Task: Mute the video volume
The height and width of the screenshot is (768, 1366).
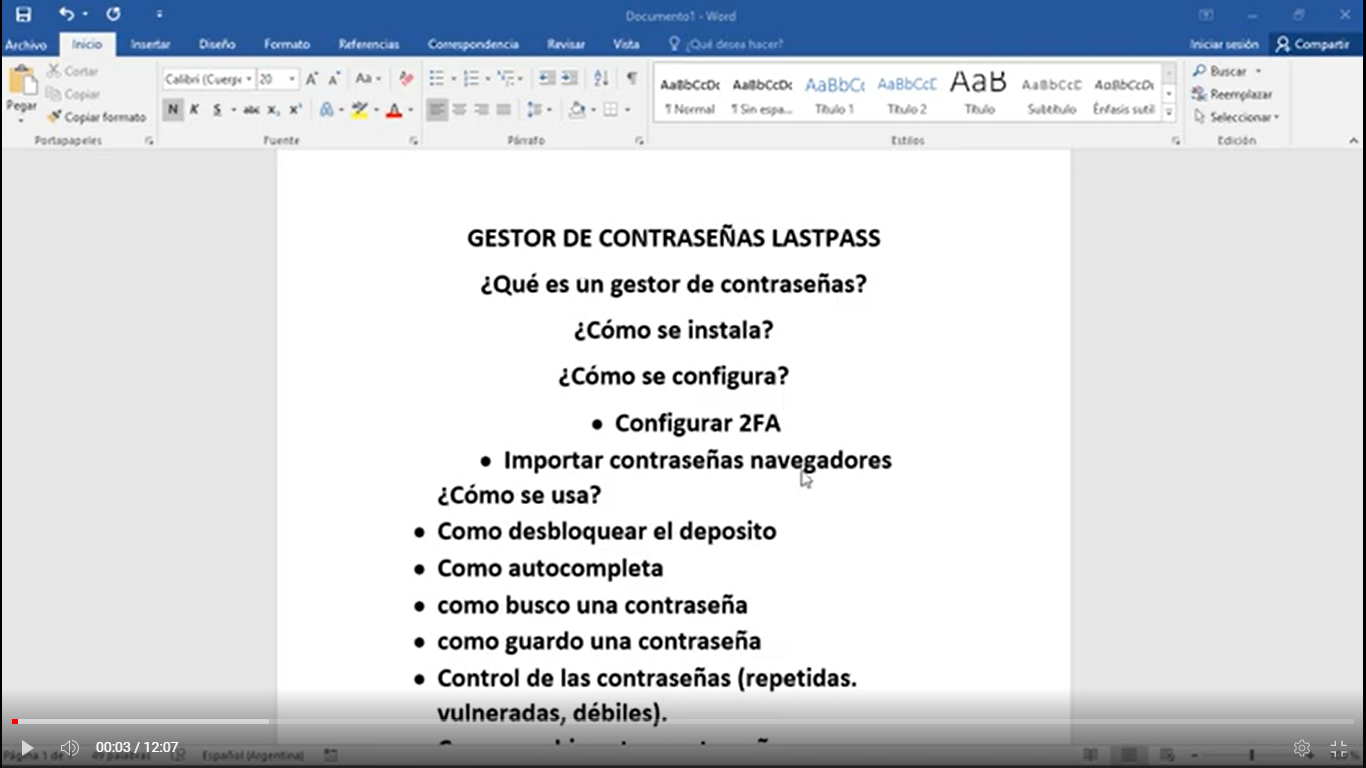Action: (70, 748)
